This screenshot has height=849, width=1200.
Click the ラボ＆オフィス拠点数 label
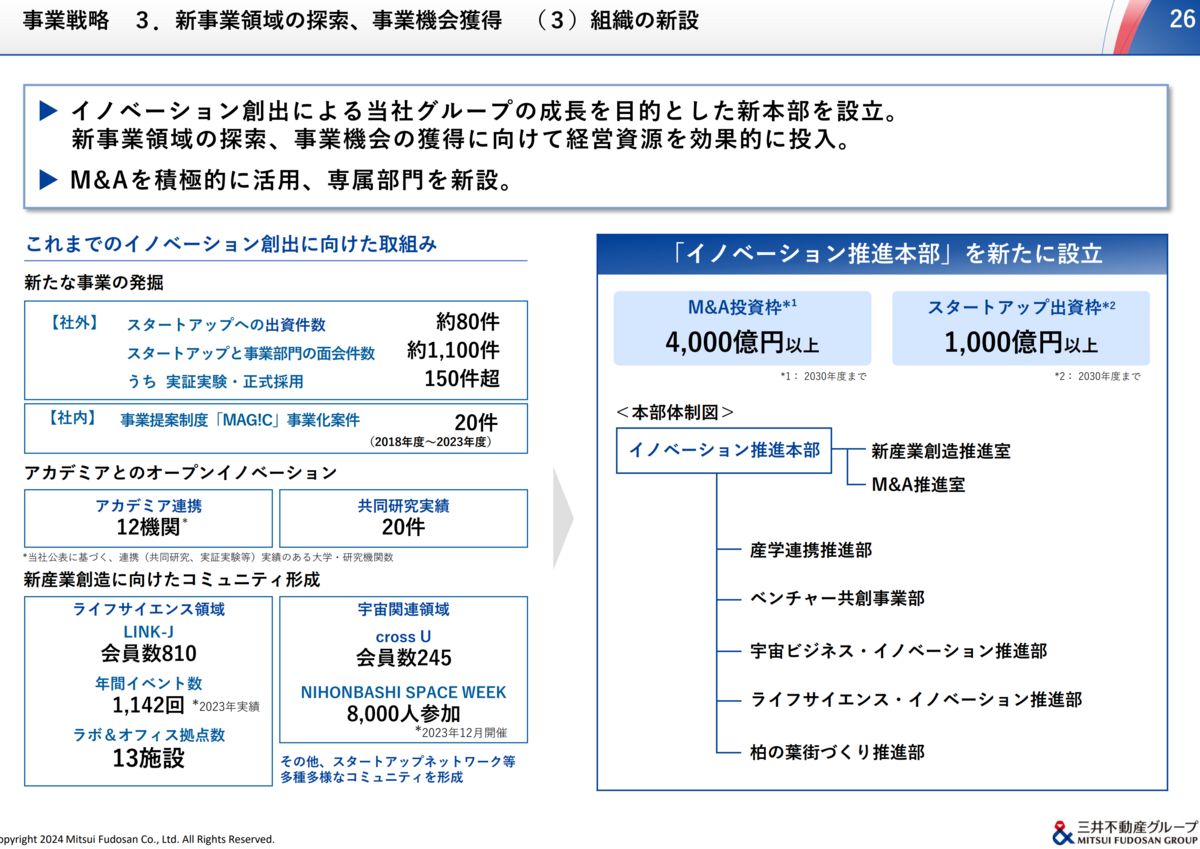(149, 735)
